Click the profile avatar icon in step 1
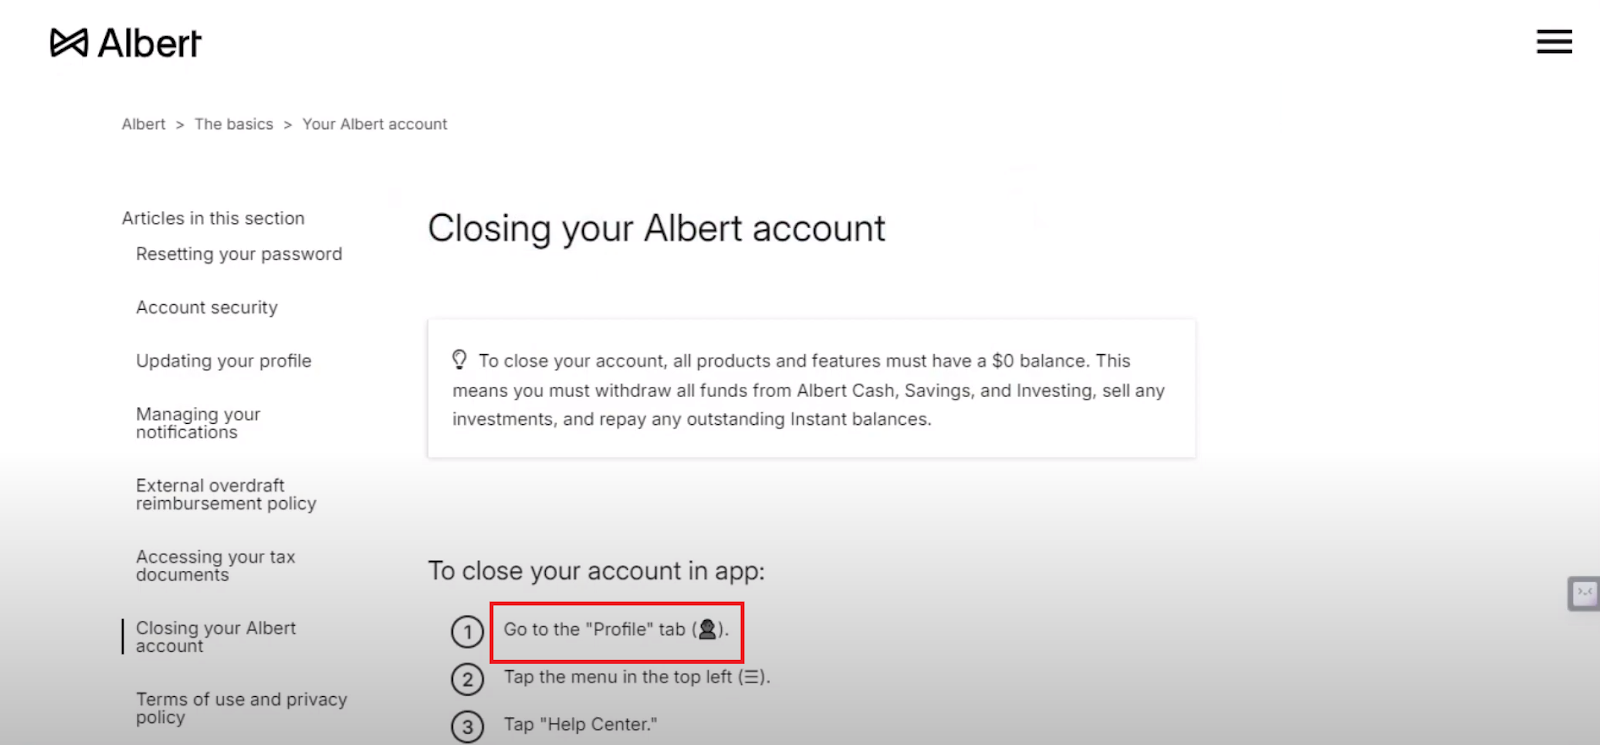 708,629
